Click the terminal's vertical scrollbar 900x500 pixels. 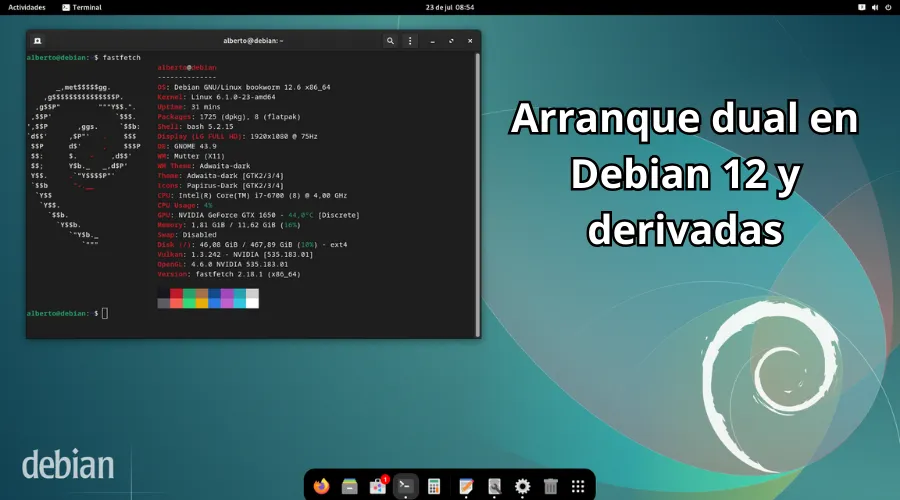pos(477,195)
